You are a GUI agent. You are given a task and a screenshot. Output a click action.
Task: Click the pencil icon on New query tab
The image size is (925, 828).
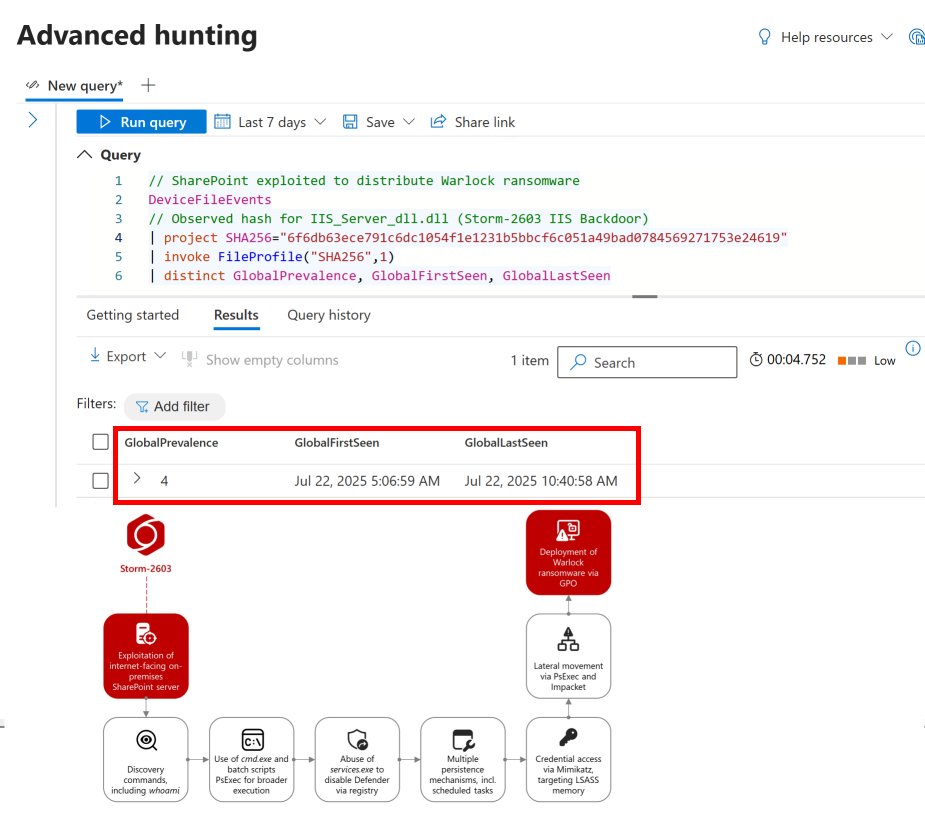click(32, 85)
